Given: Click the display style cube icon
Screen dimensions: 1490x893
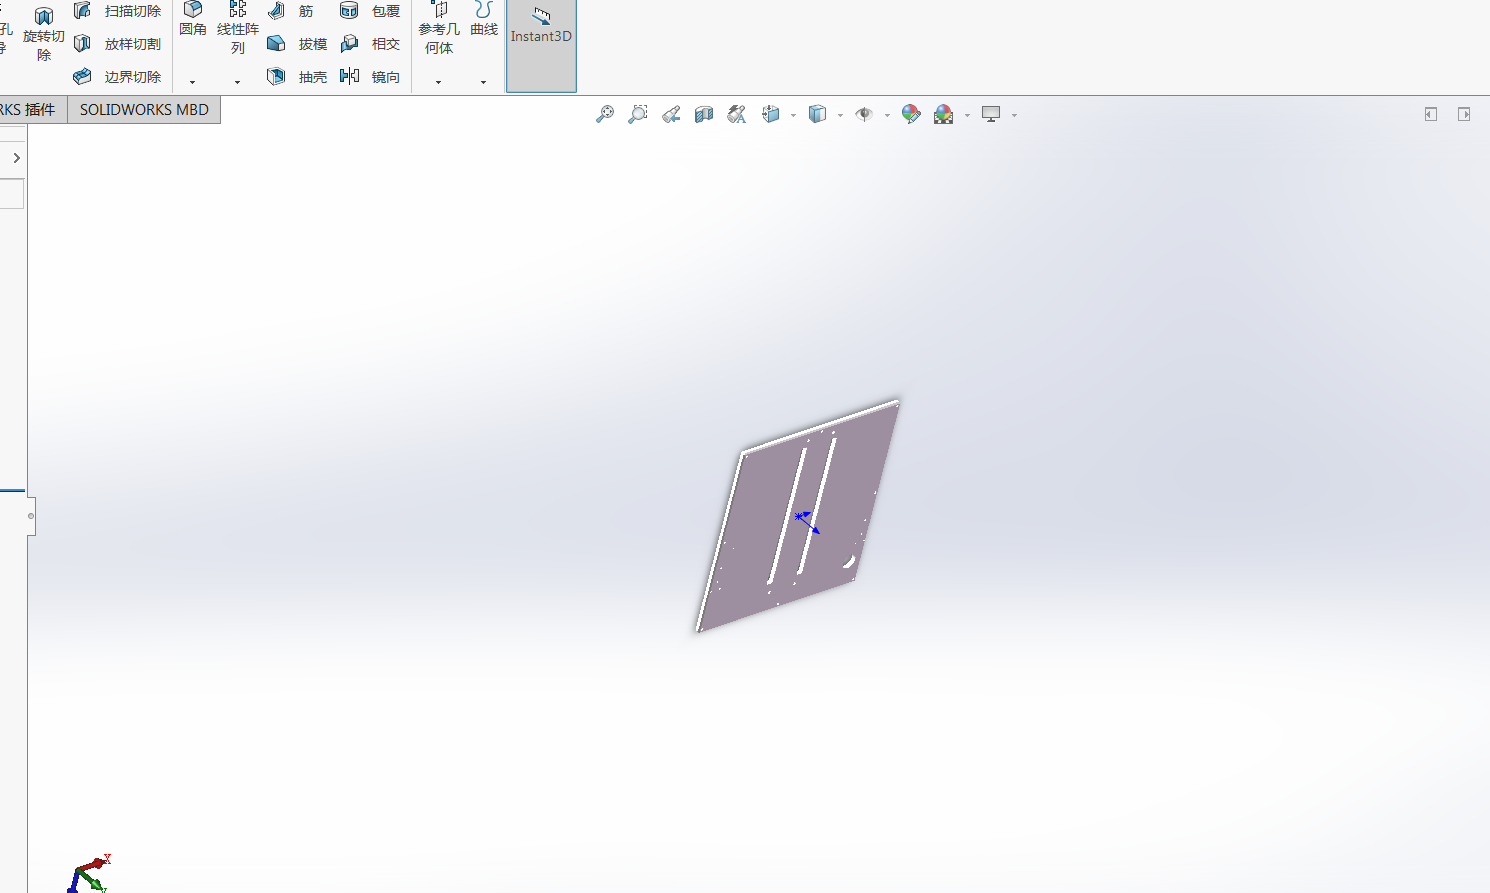Looking at the screenshot, I should click(x=817, y=114).
